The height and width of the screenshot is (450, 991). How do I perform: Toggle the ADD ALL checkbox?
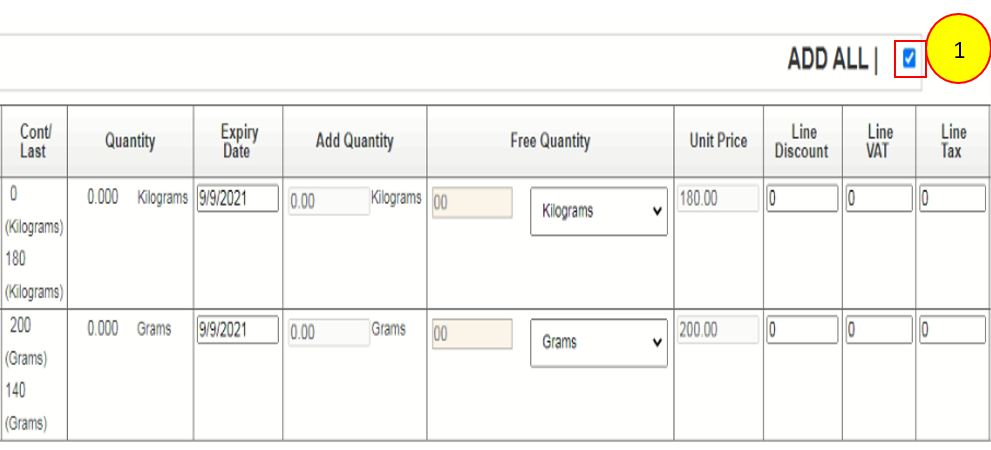tap(908, 59)
